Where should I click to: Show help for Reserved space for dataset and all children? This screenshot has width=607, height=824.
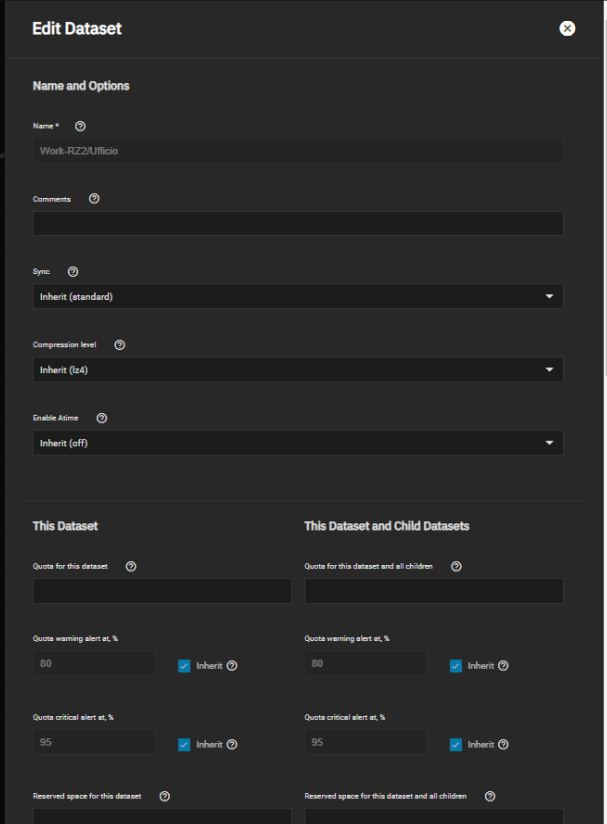tap(490, 796)
